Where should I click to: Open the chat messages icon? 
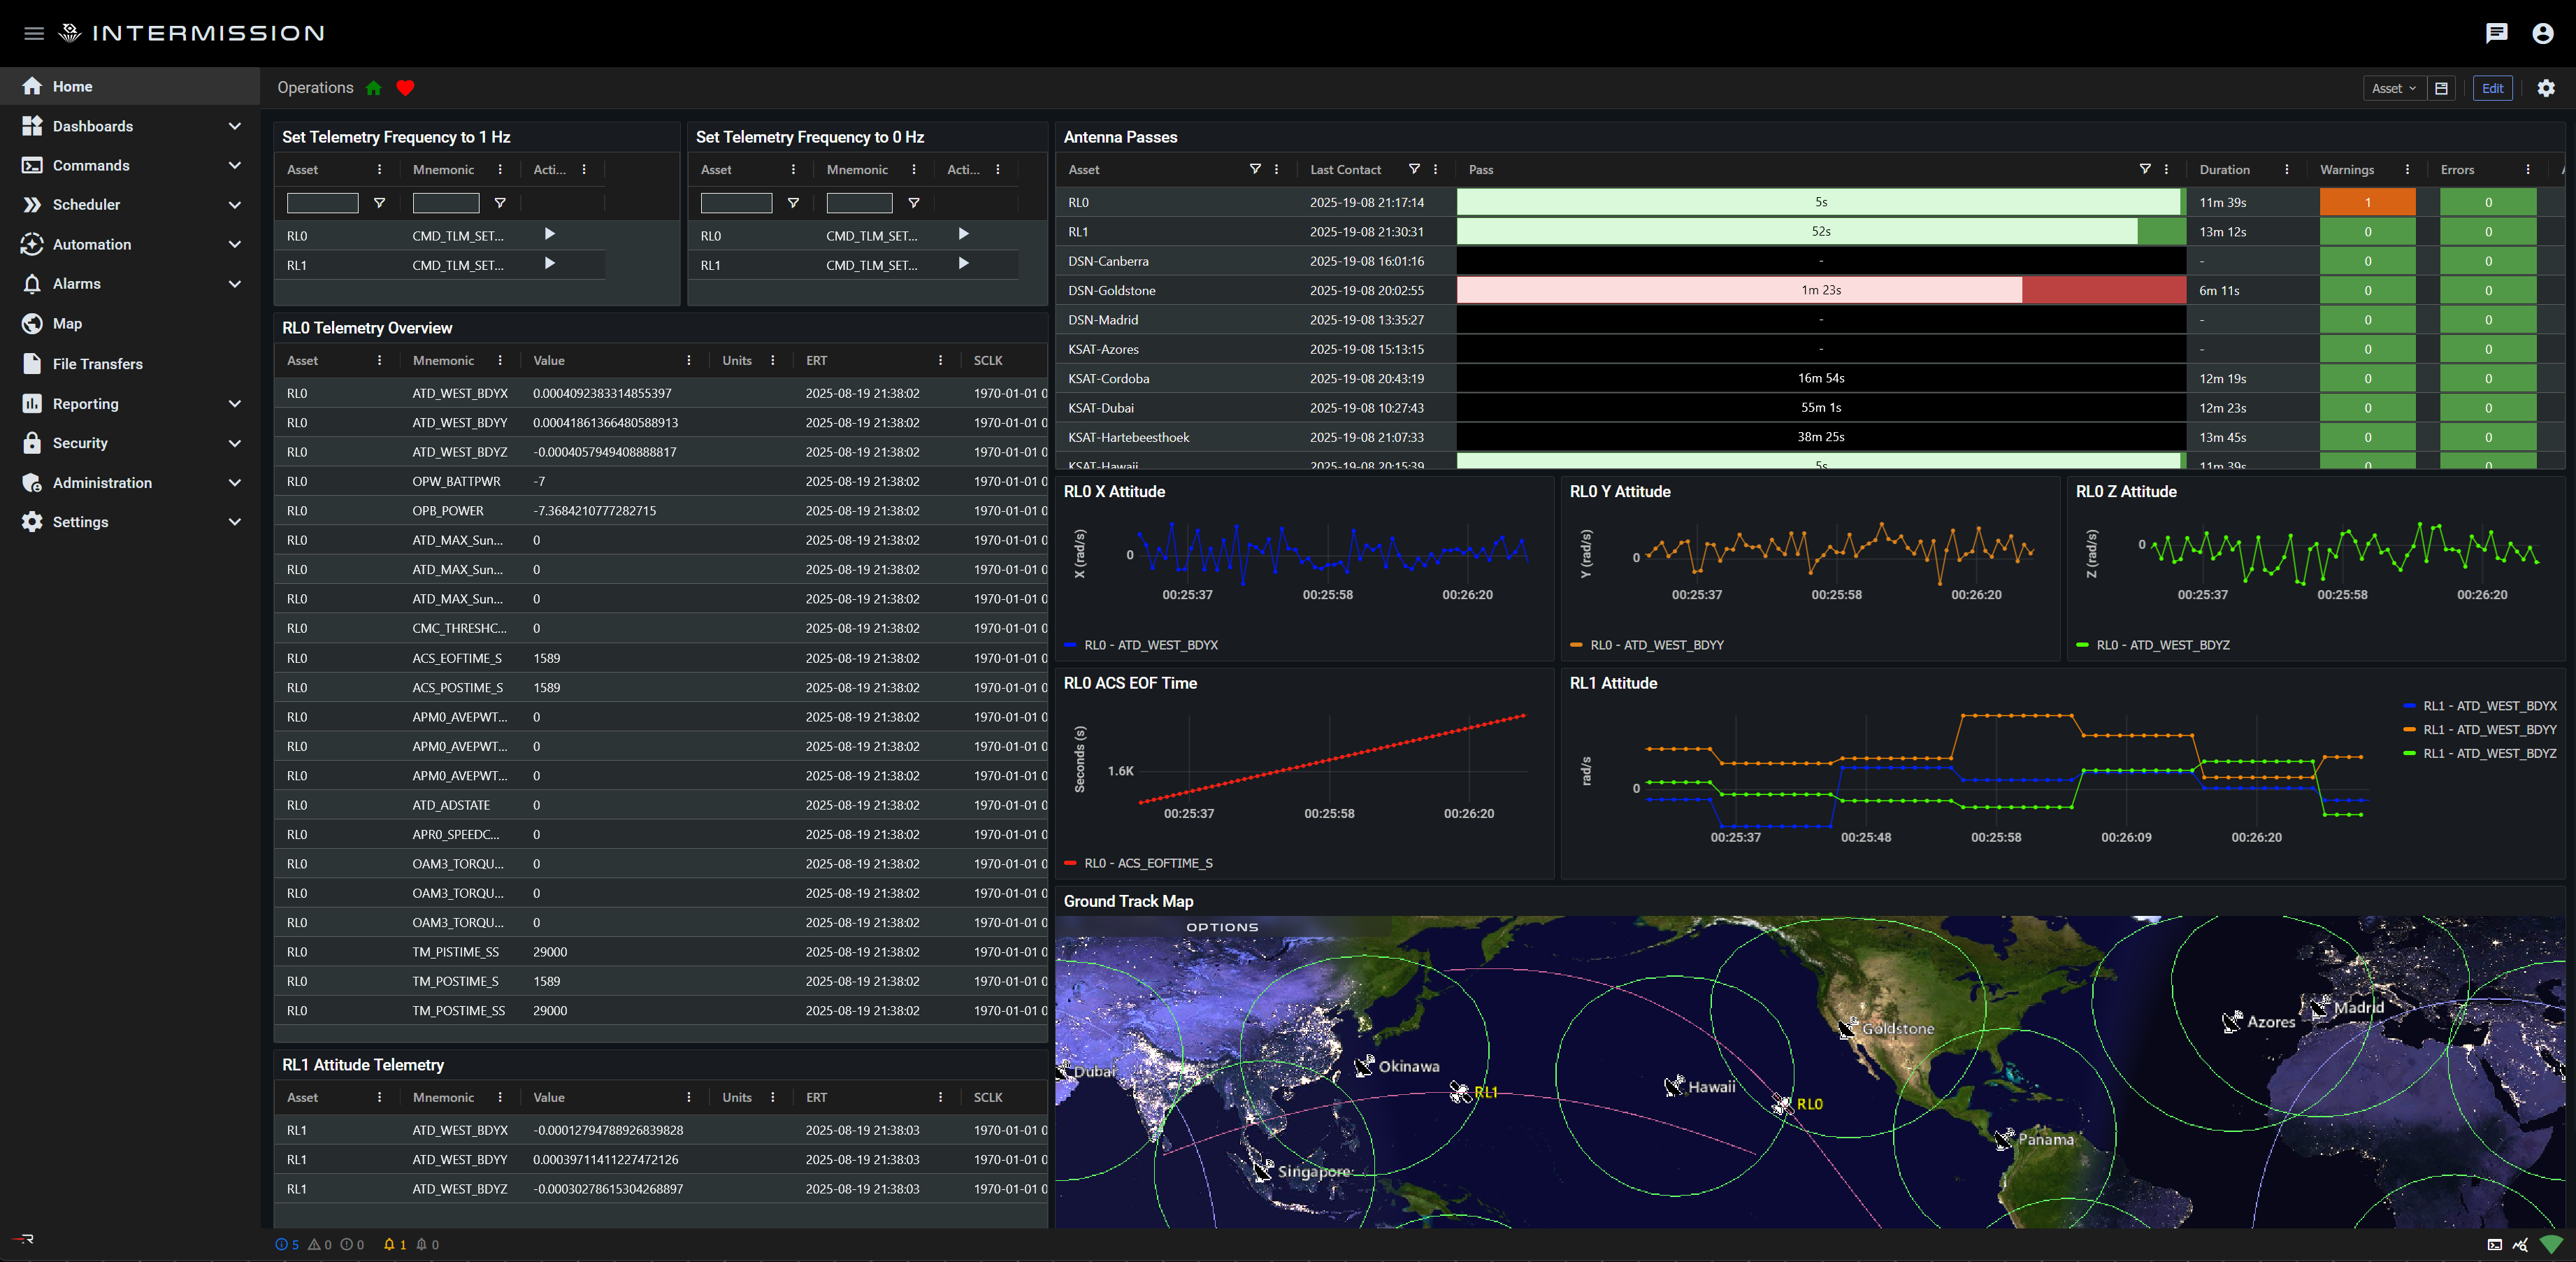click(x=2496, y=33)
